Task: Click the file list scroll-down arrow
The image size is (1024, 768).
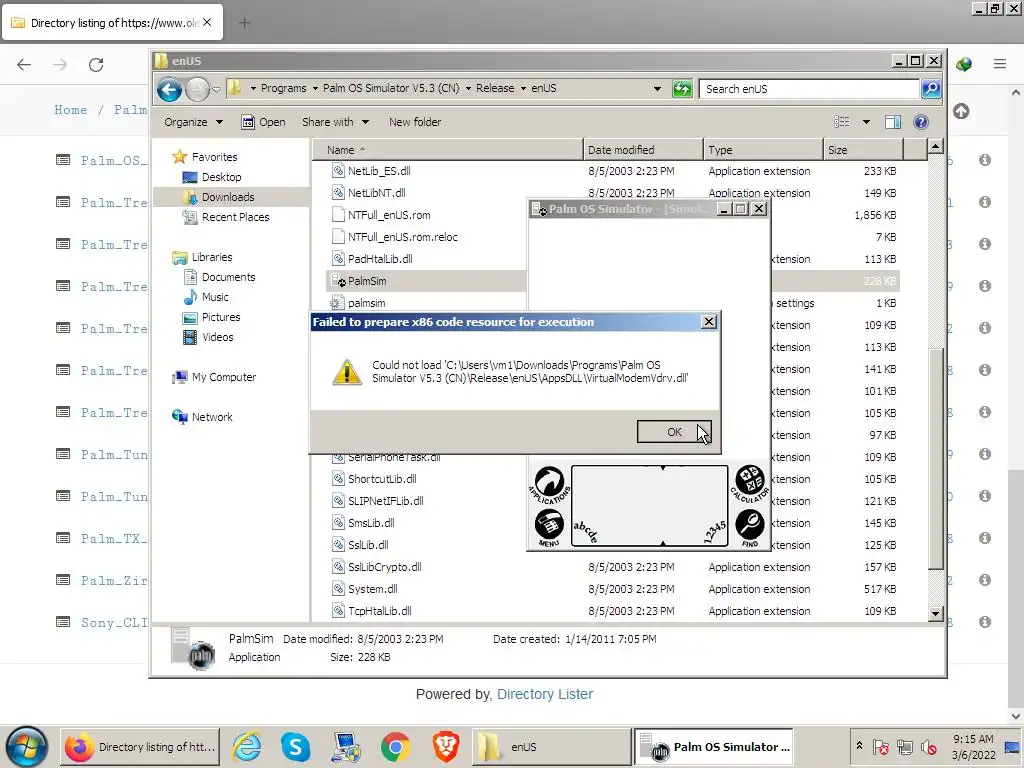Action: pos(935,613)
